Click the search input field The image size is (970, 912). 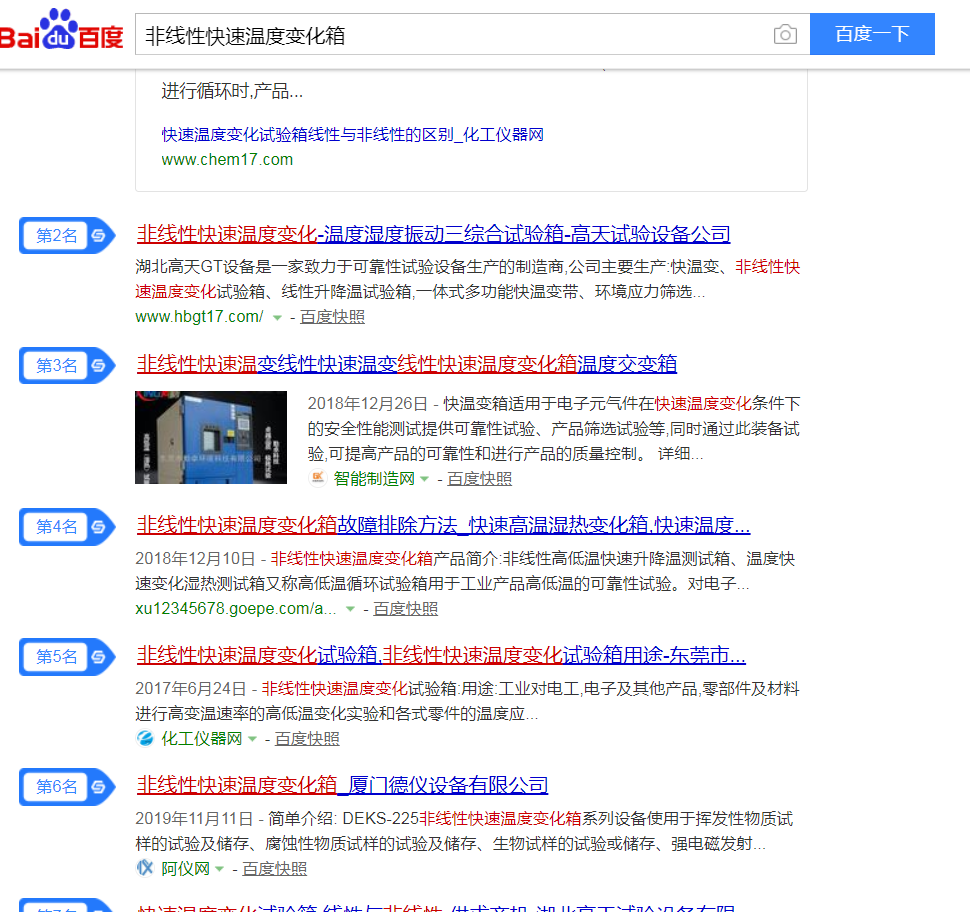click(x=450, y=35)
